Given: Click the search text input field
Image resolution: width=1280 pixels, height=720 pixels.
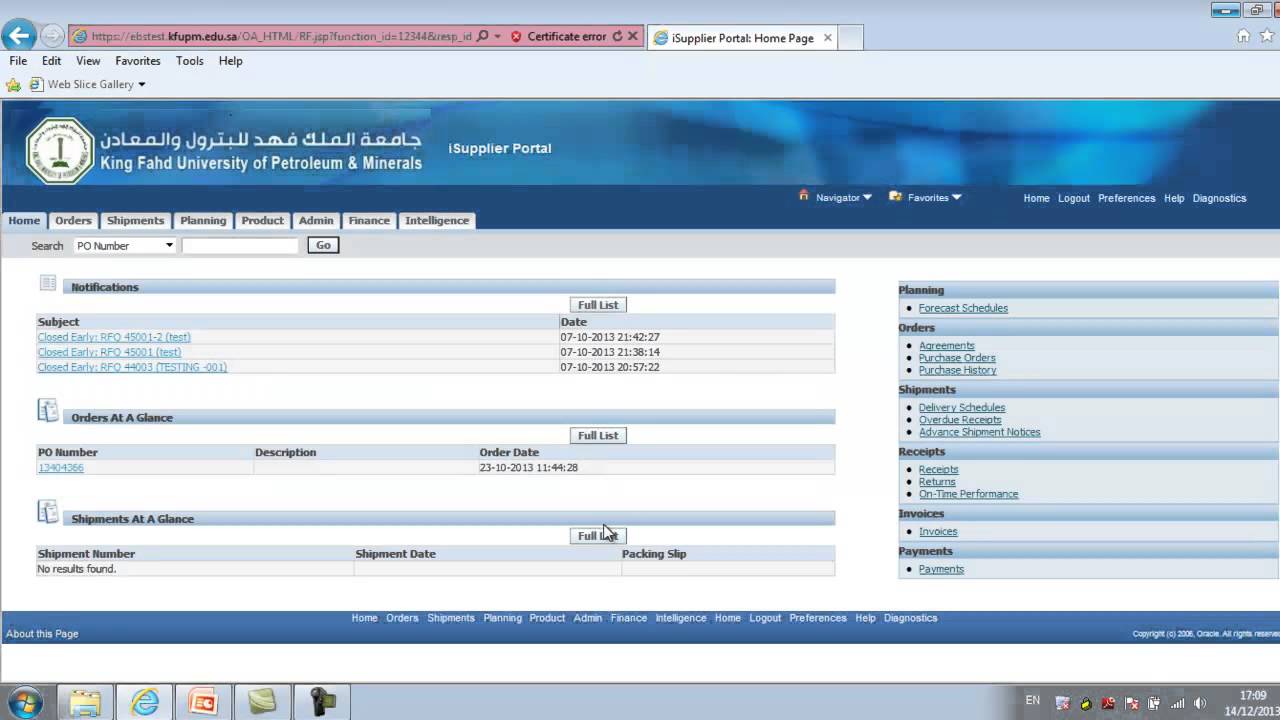Looking at the screenshot, I should 240,245.
